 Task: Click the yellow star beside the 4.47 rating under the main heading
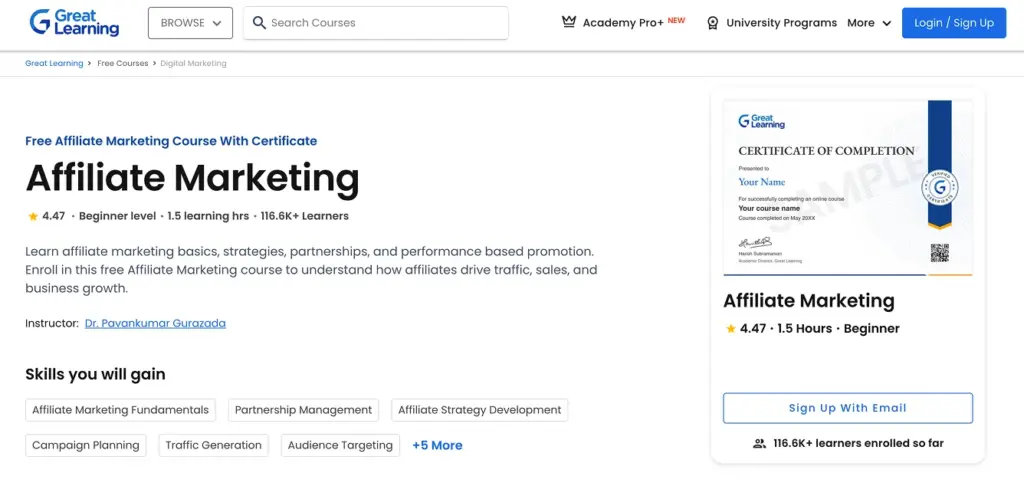[x=33, y=216]
